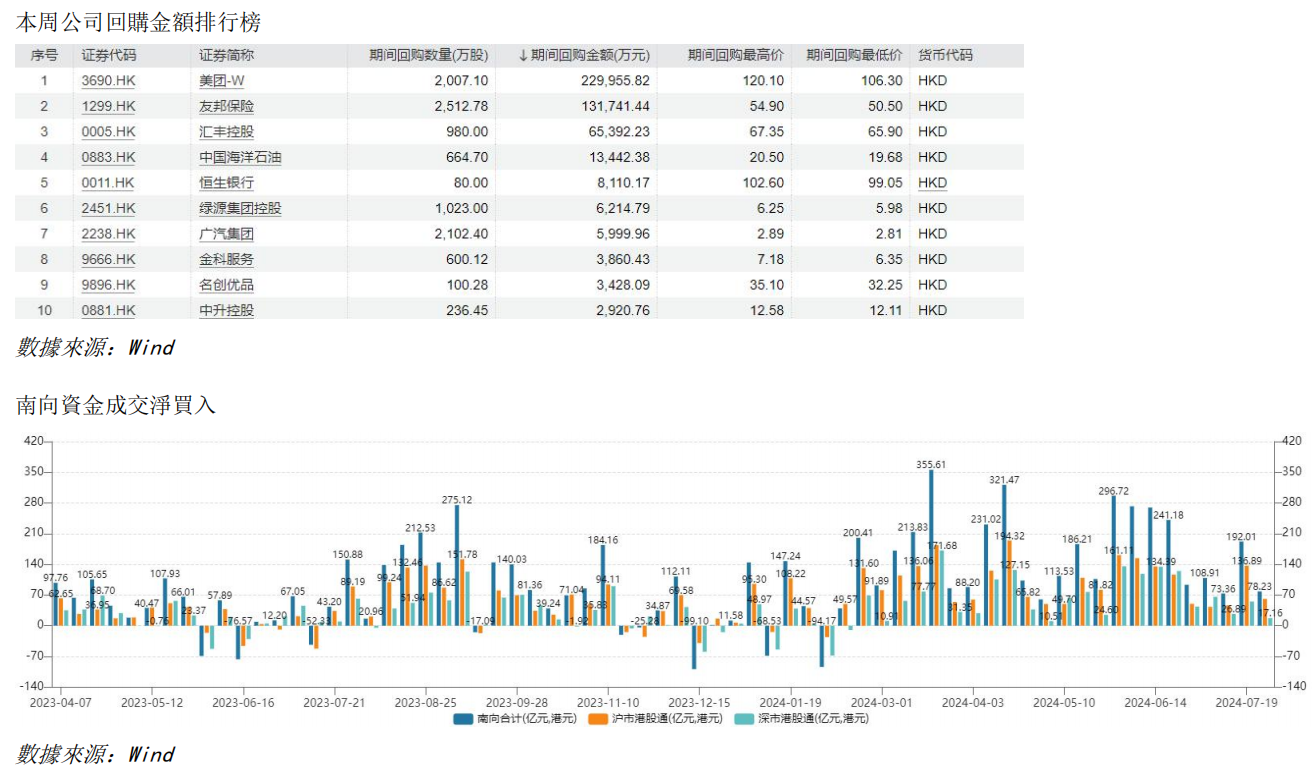Click the 证券代码 column header
Viewport: 1312px width, 776px height.
click(109, 56)
